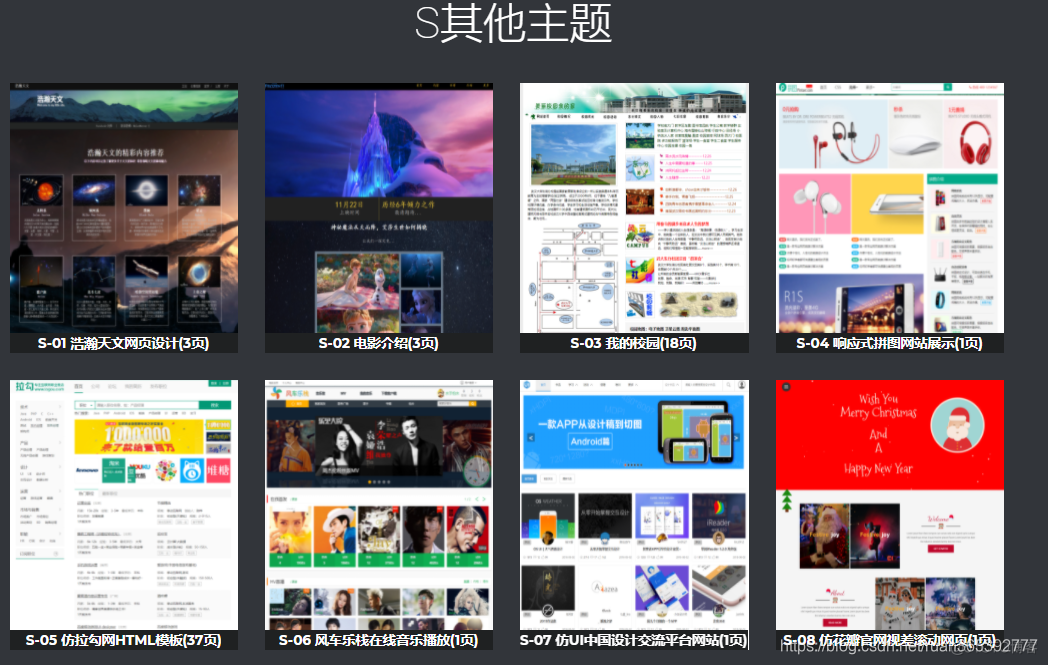This screenshot has width=1048, height=665.
Task: Click the green search icon in the S-04 header
Action: point(948,87)
